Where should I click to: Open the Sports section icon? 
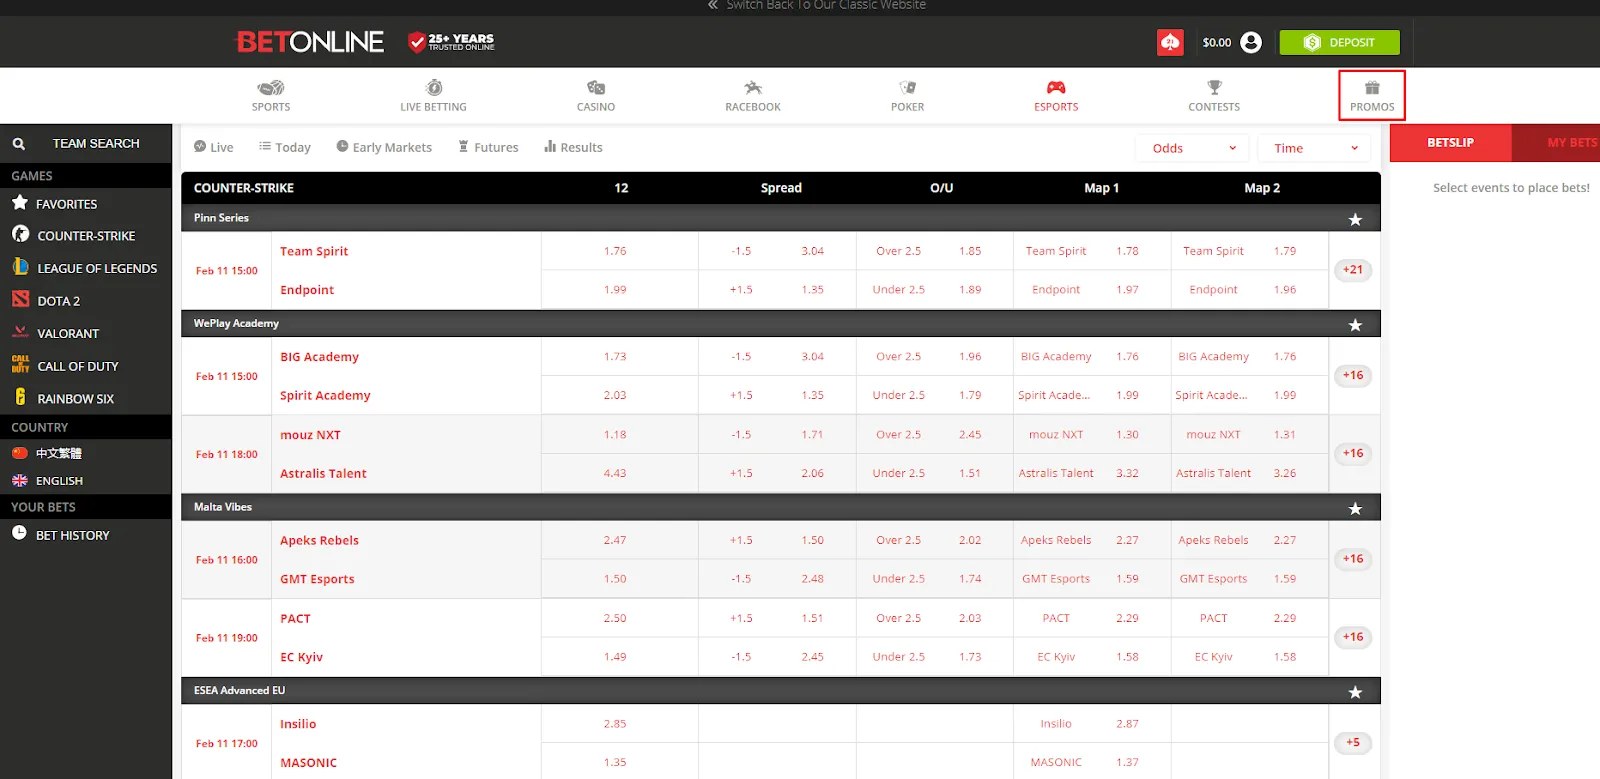(271, 88)
